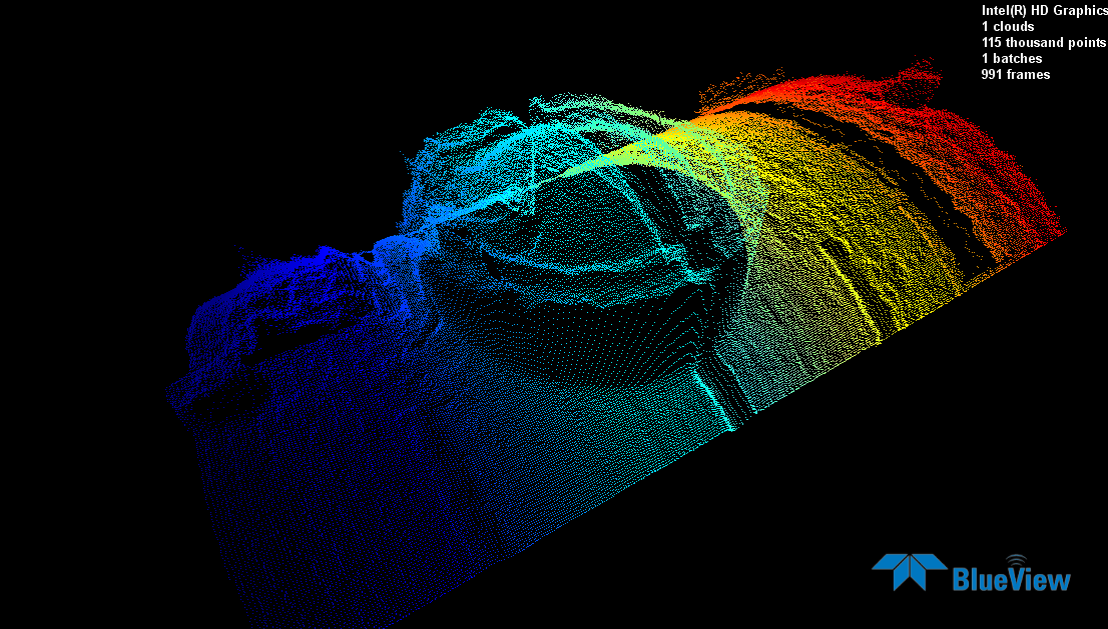Click the "Intel(R) HD Graphics" overlay text

[1044, 11]
